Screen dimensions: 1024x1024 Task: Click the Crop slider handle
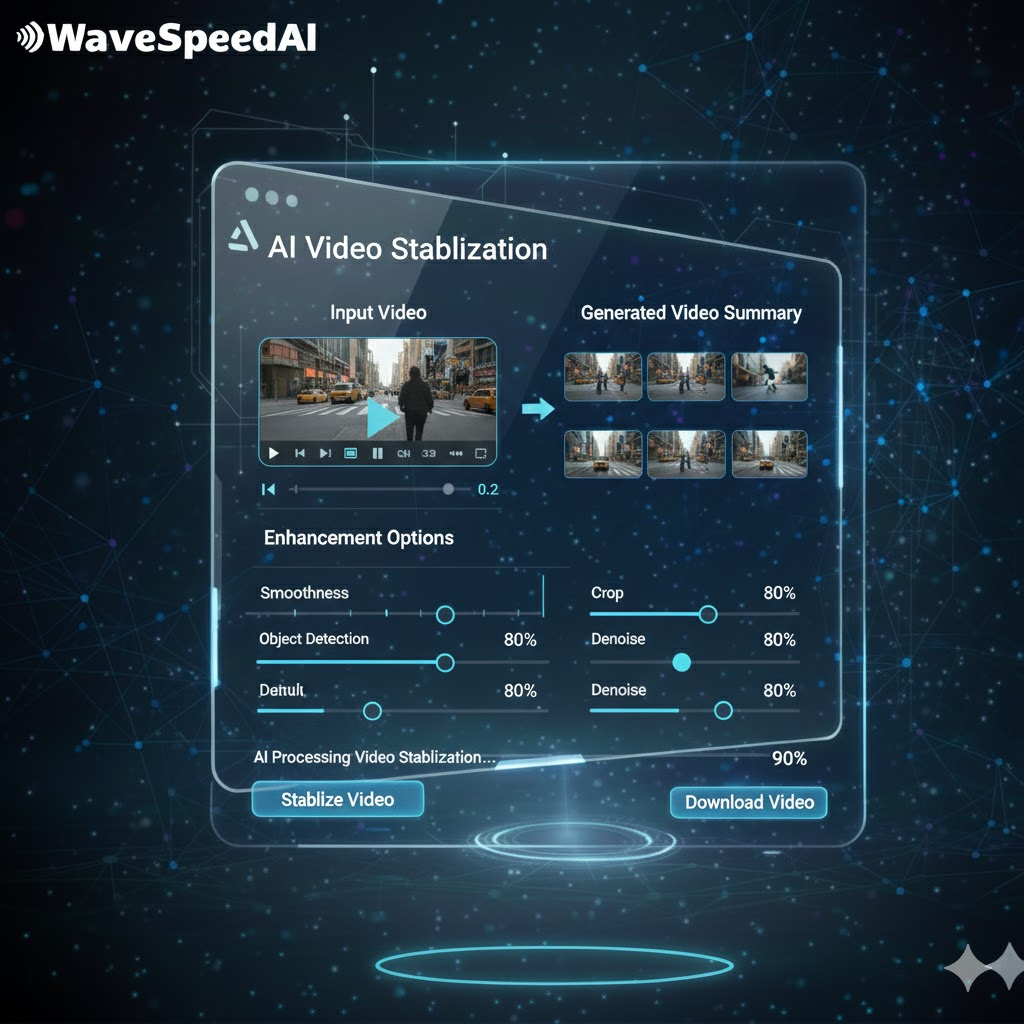coord(708,614)
